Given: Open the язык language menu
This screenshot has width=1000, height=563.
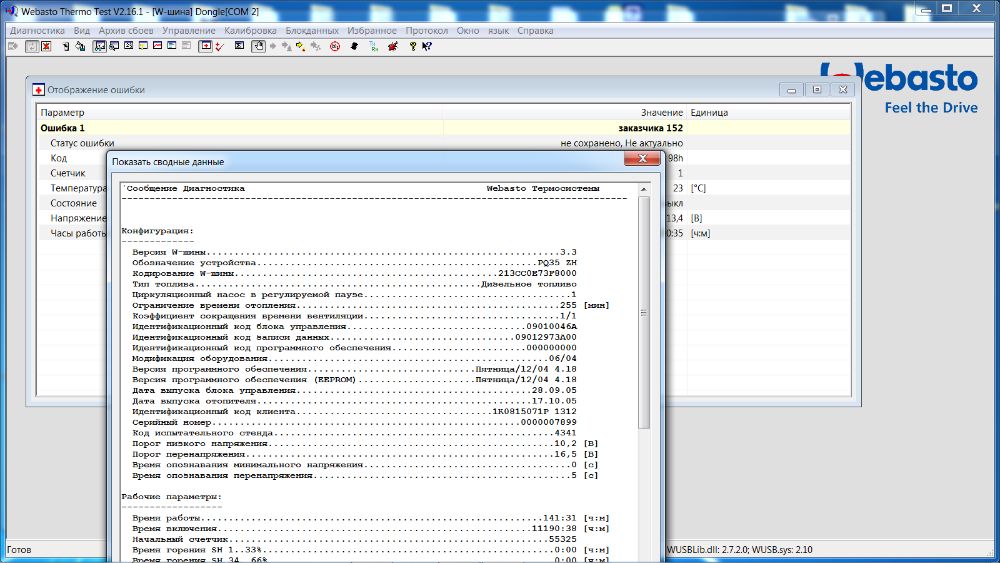Looking at the screenshot, I should (x=498, y=31).
